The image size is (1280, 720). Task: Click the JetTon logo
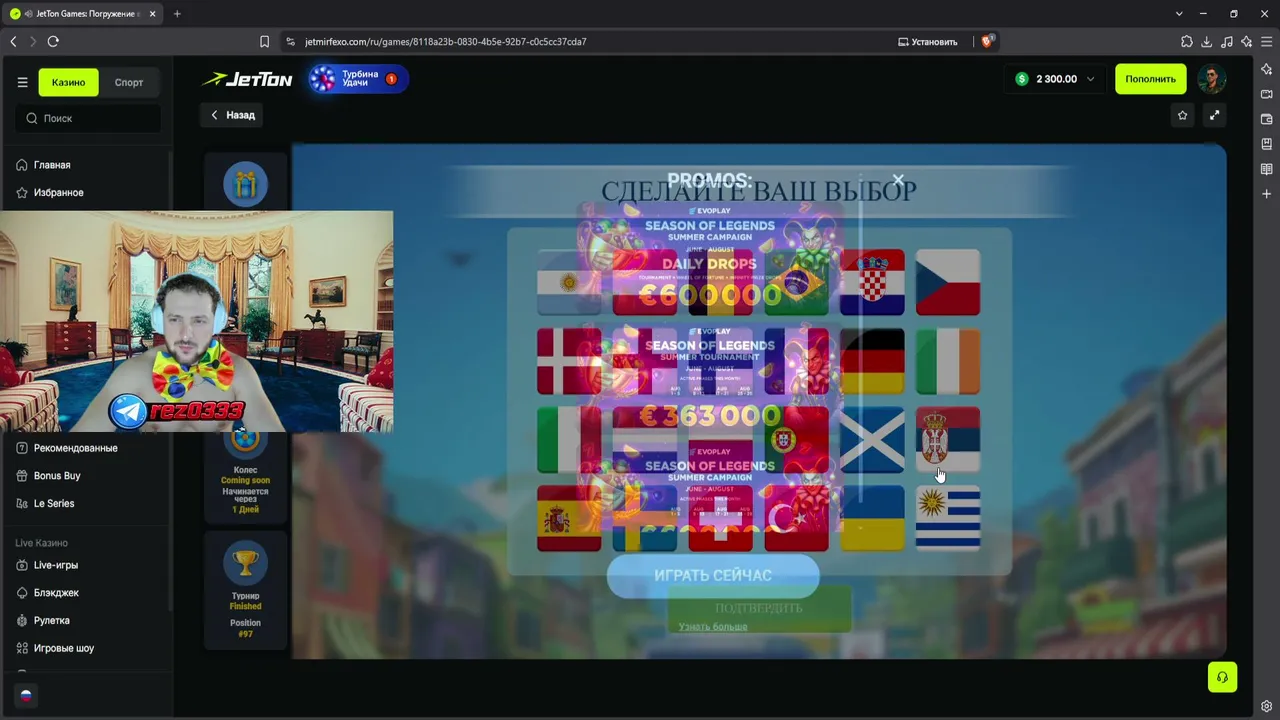click(247, 79)
